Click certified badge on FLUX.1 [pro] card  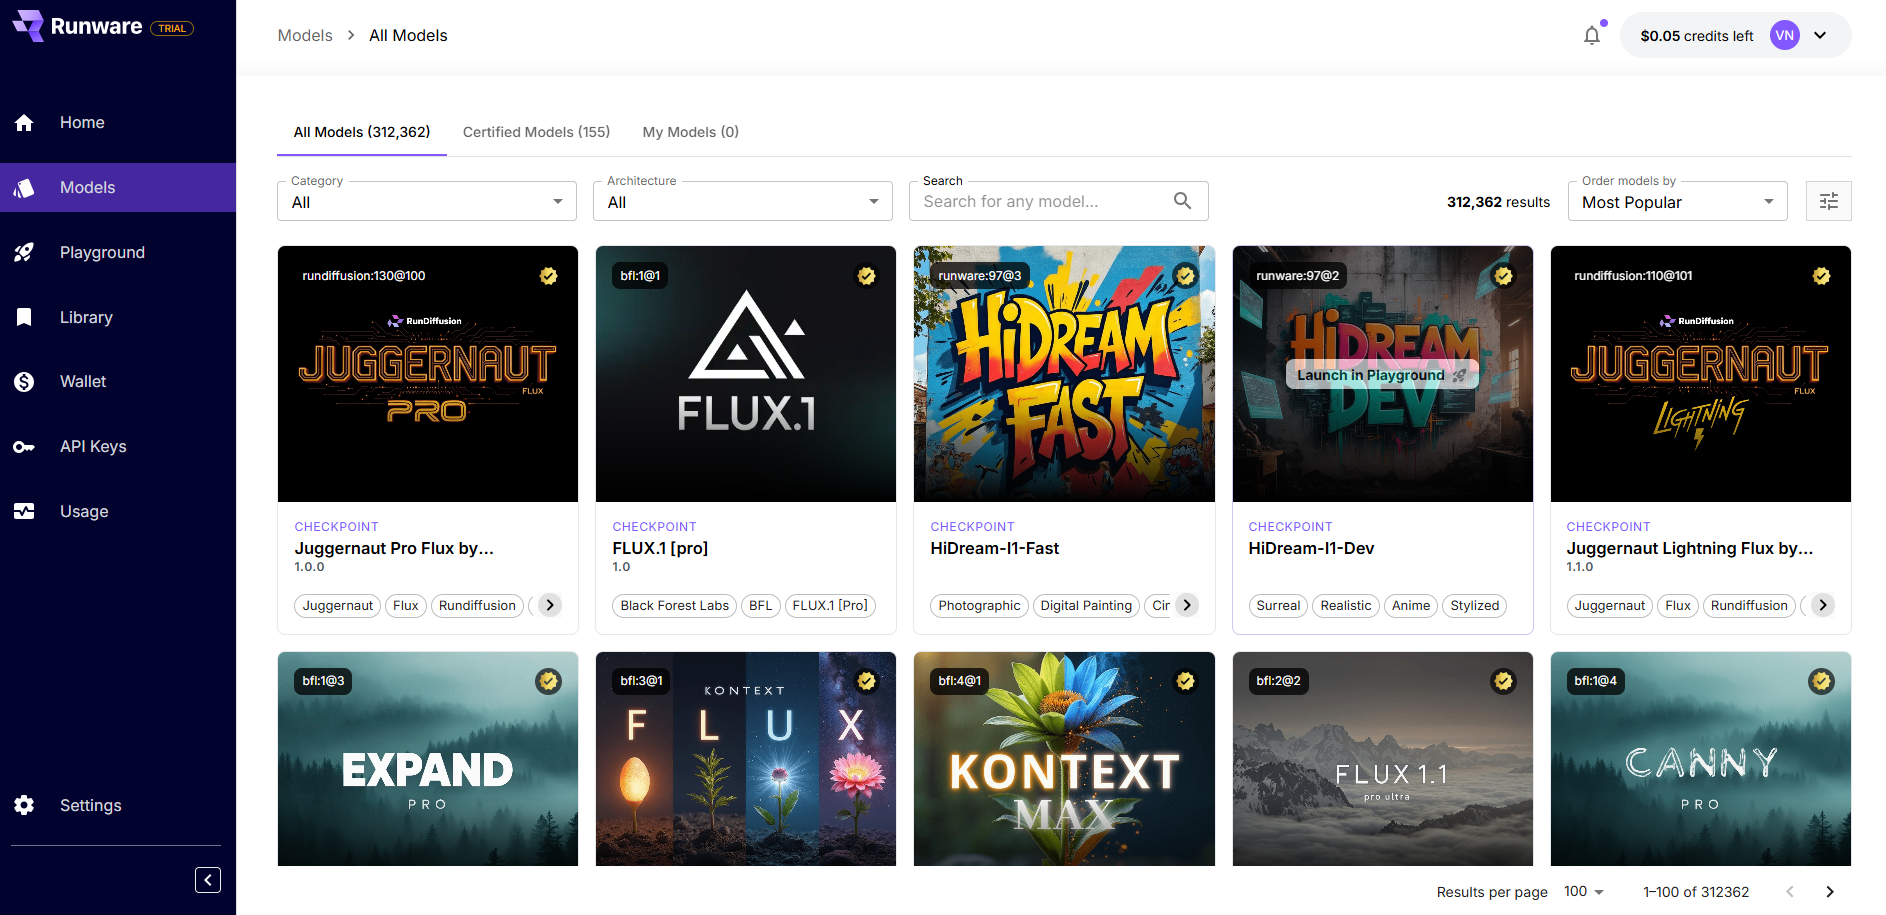[x=866, y=276]
